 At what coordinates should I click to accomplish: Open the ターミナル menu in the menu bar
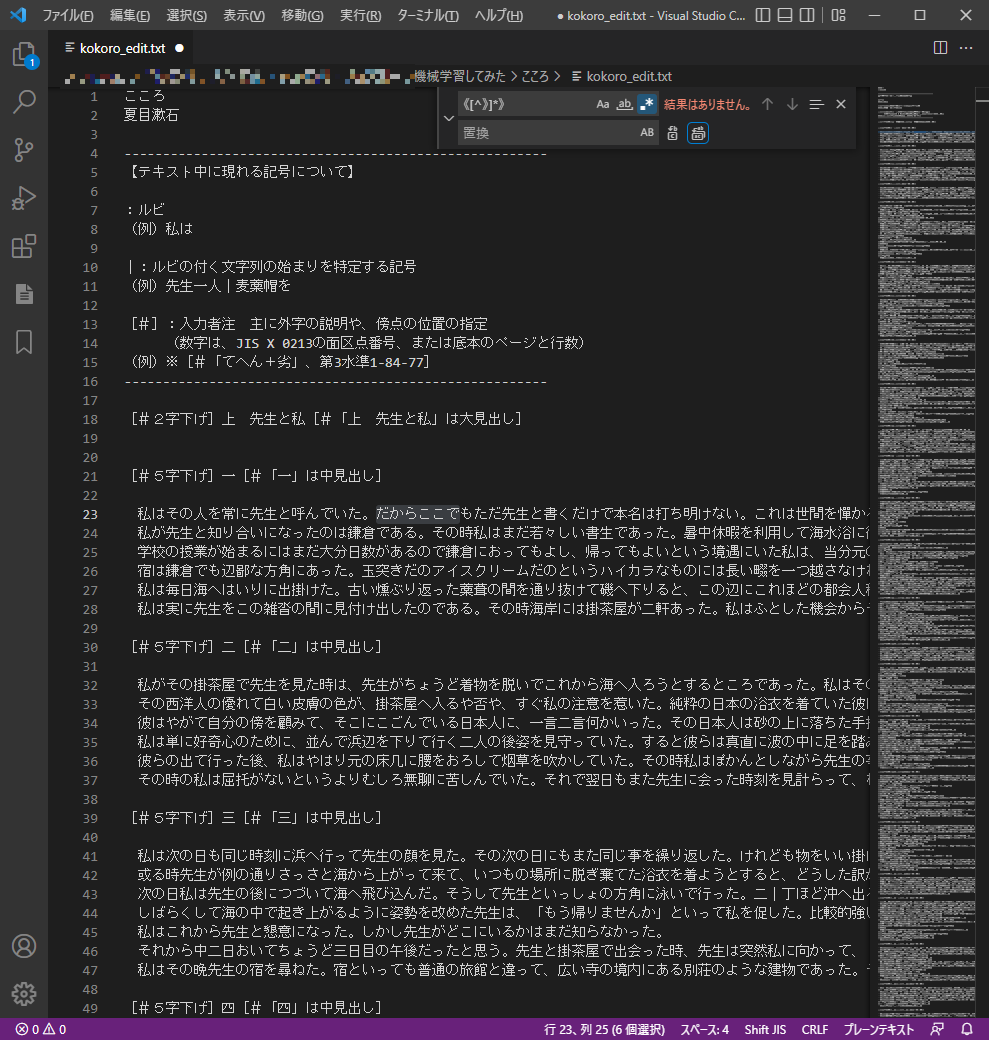point(427,16)
